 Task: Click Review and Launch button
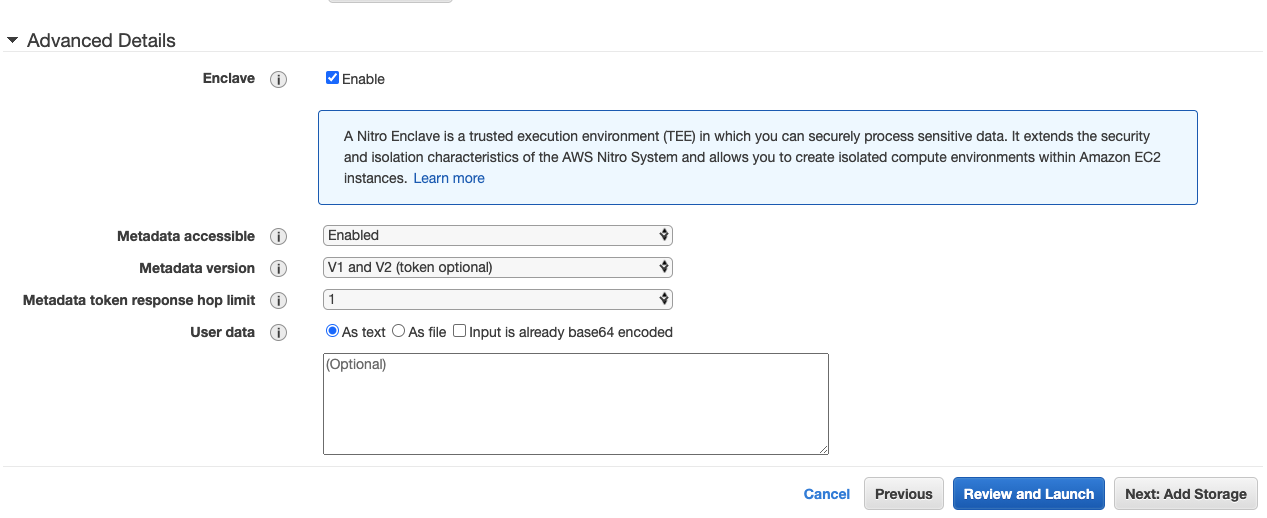click(1028, 494)
